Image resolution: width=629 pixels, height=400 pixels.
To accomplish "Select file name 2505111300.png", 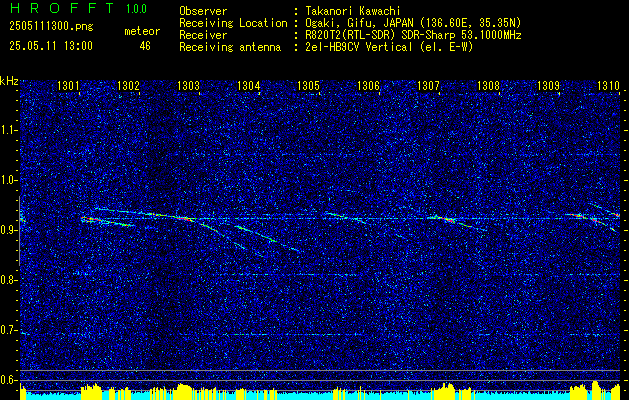I will coord(51,26).
